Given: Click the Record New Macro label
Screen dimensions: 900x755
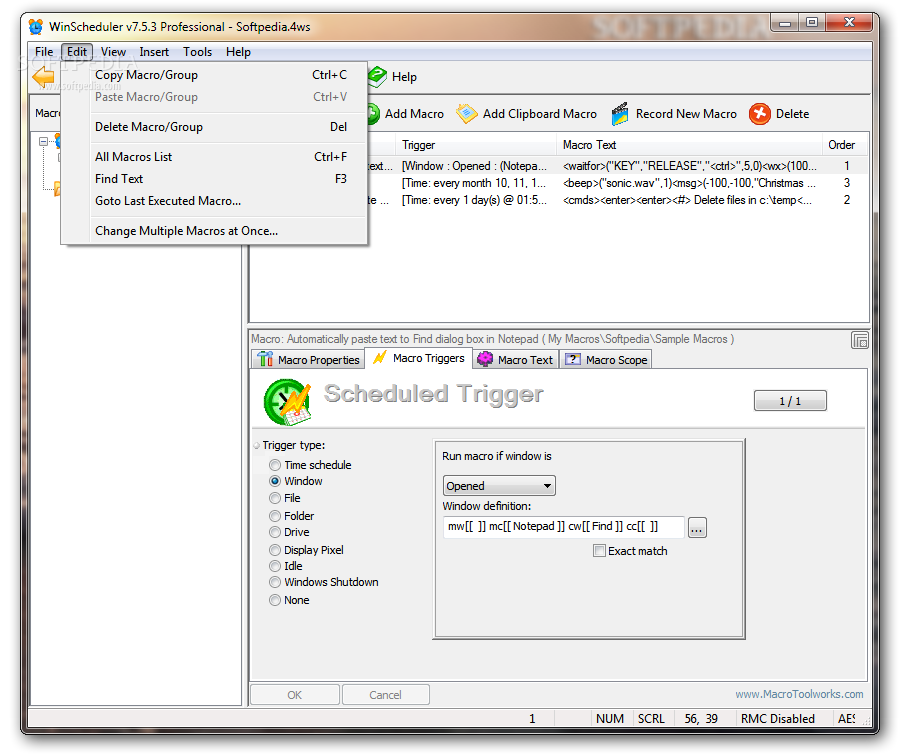Looking at the screenshot, I should (x=686, y=114).
